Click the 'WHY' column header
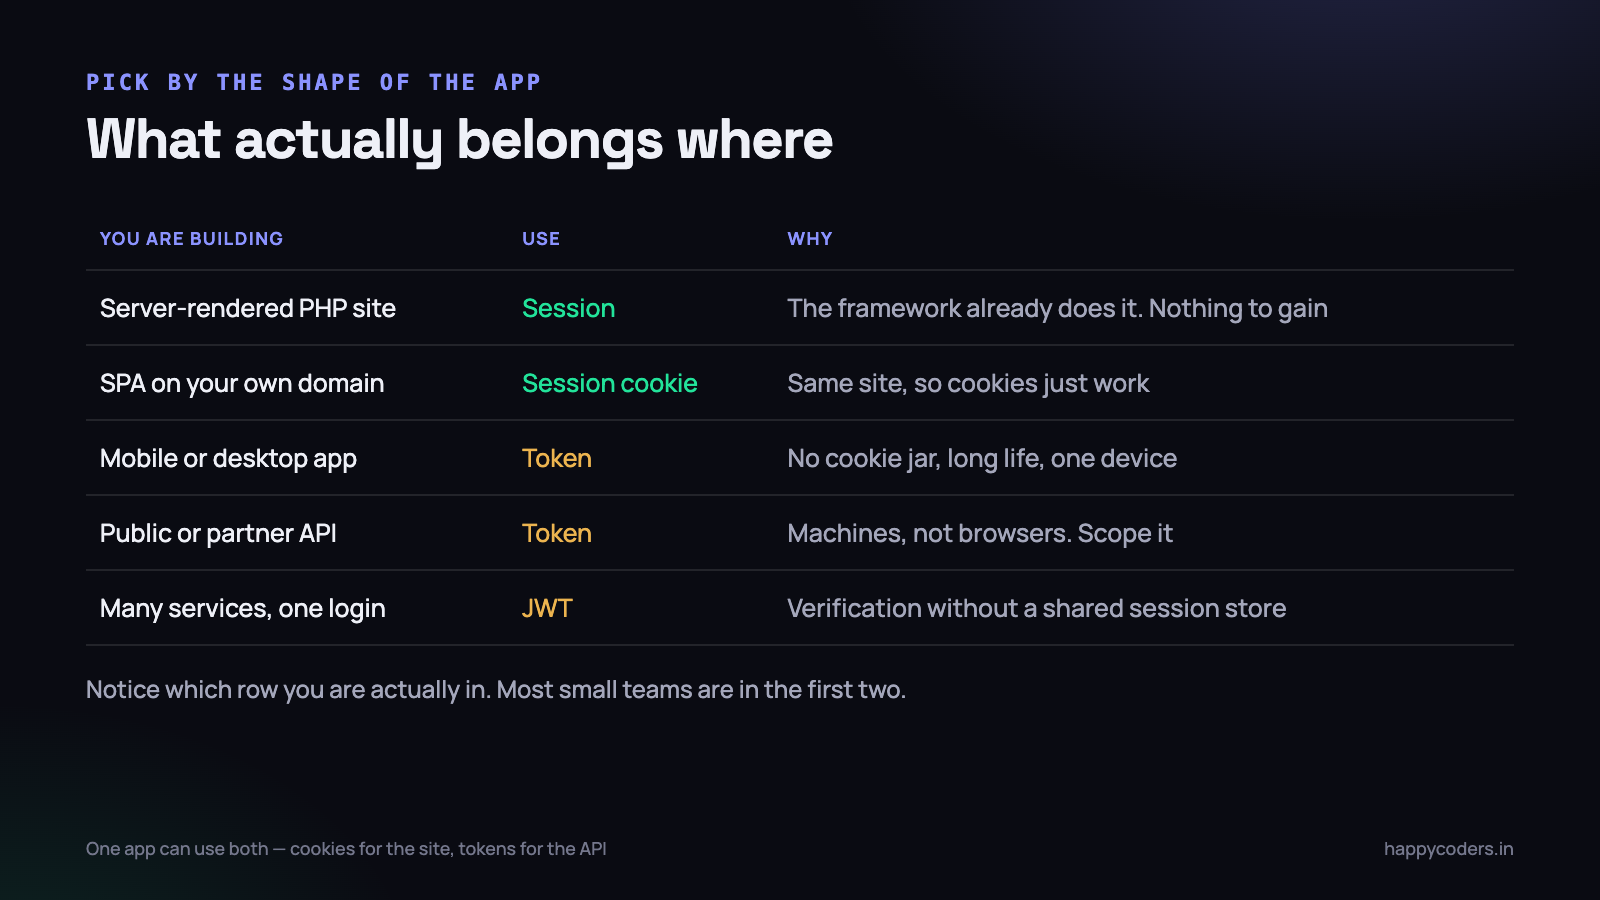This screenshot has height=900, width=1600. [x=810, y=239]
